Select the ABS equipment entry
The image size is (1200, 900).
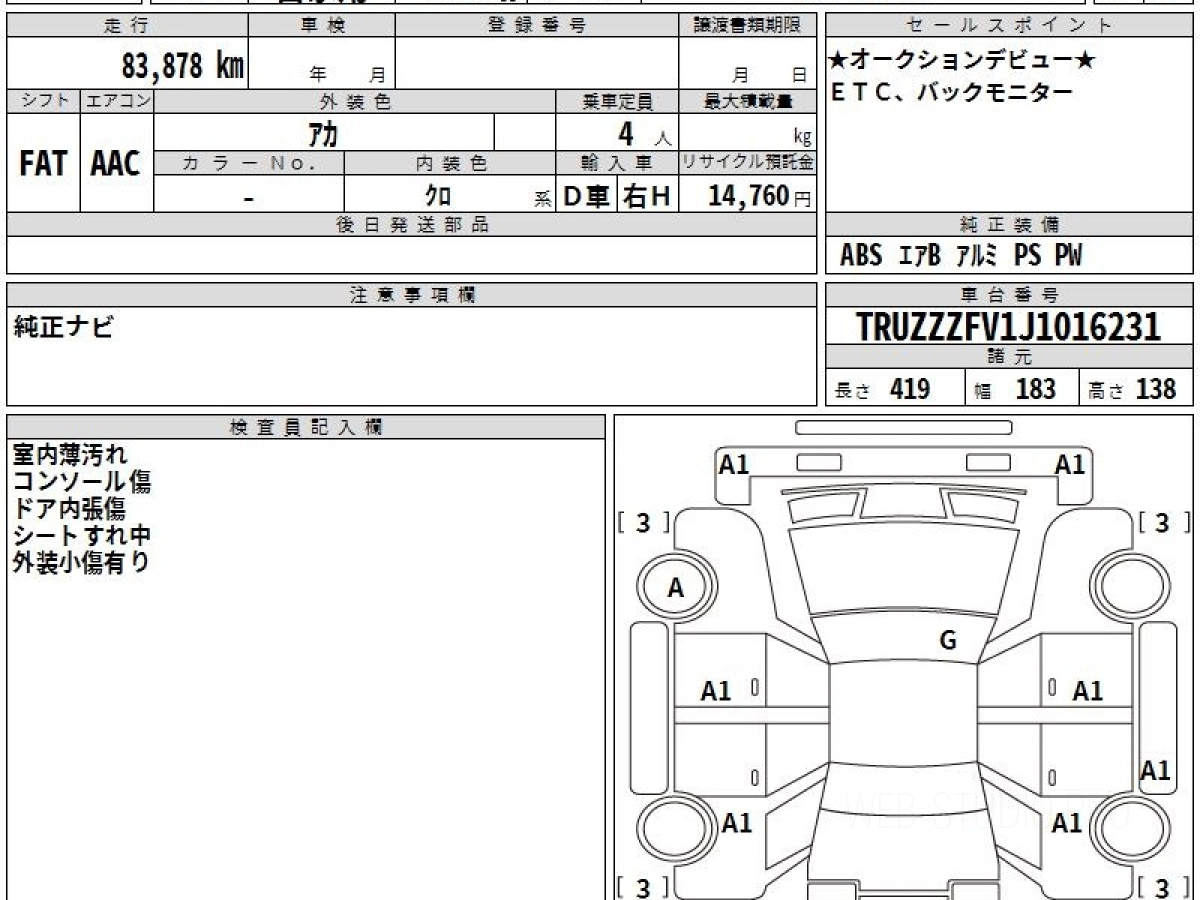861,256
